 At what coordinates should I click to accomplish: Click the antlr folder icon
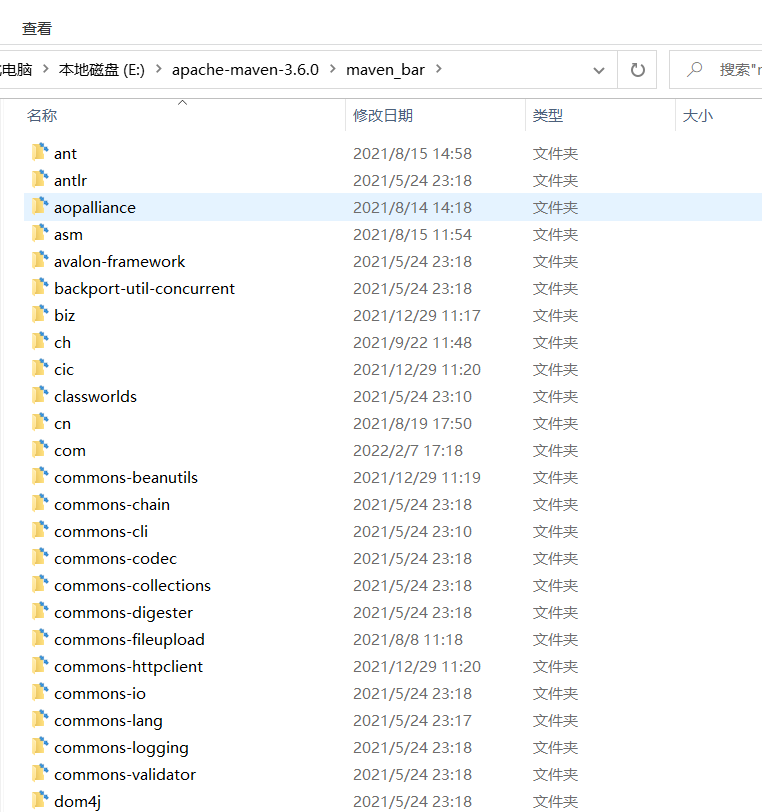click(x=40, y=180)
